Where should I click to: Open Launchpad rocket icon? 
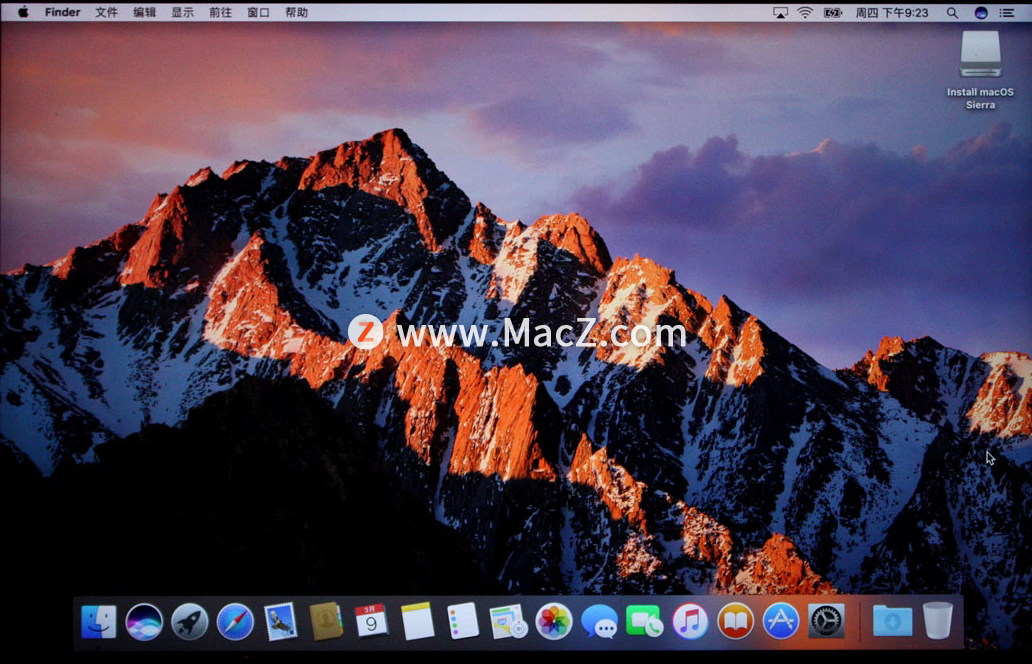pyautogui.click(x=190, y=622)
